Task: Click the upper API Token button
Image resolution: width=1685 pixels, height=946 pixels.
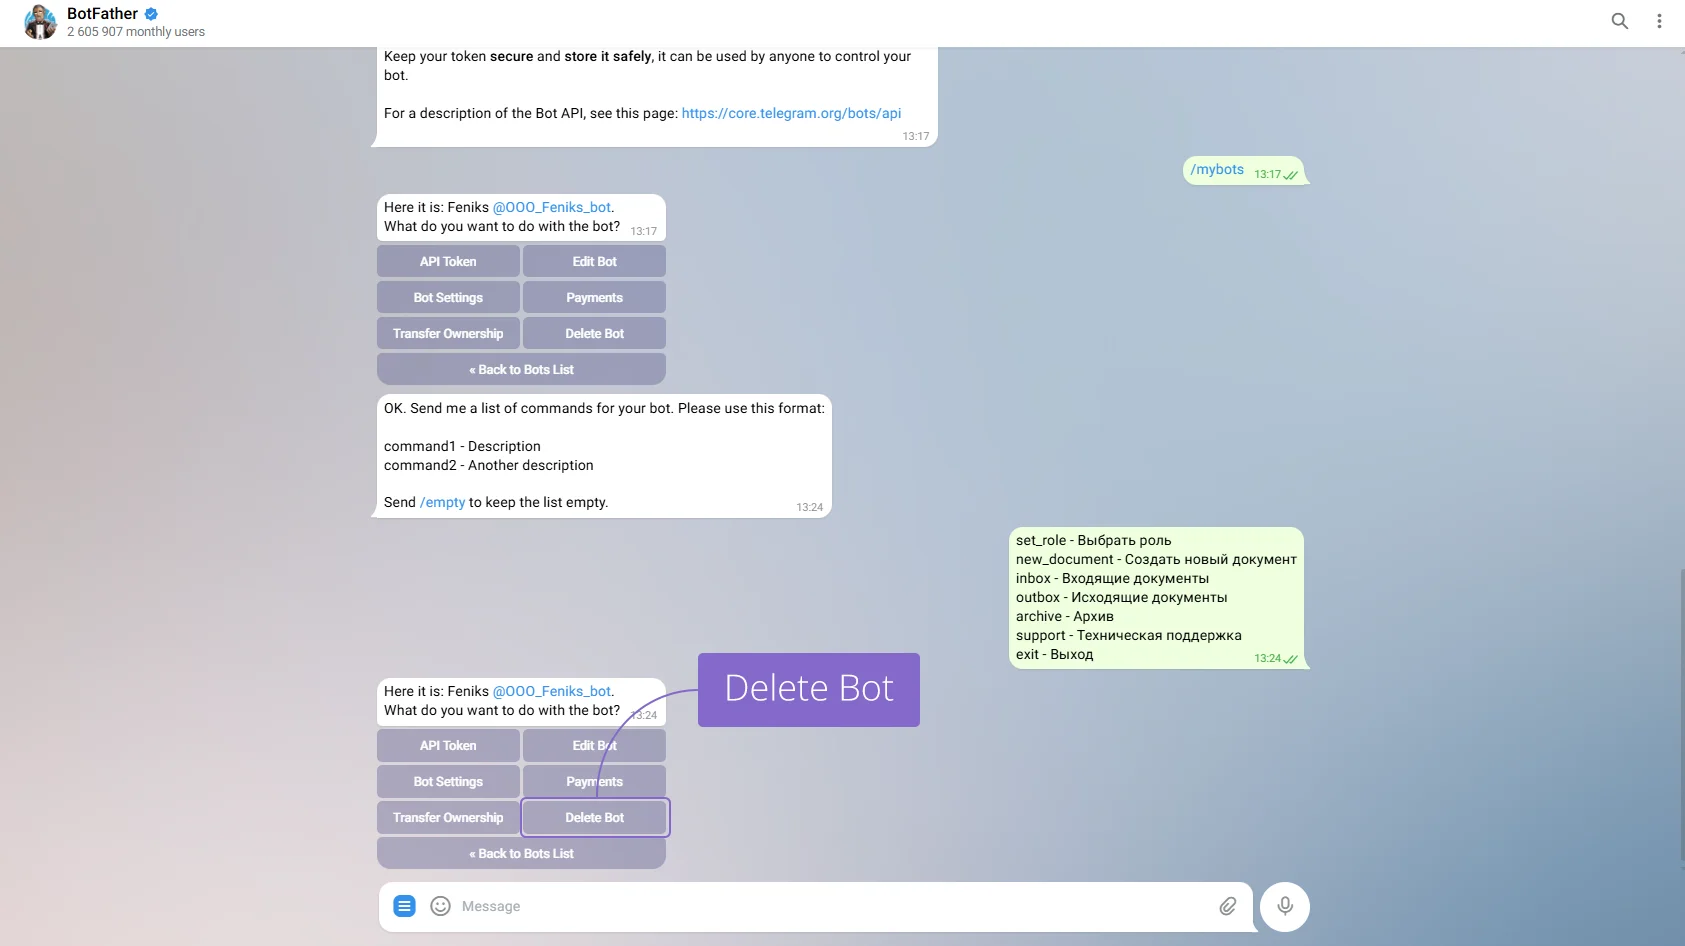Action: click(448, 261)
